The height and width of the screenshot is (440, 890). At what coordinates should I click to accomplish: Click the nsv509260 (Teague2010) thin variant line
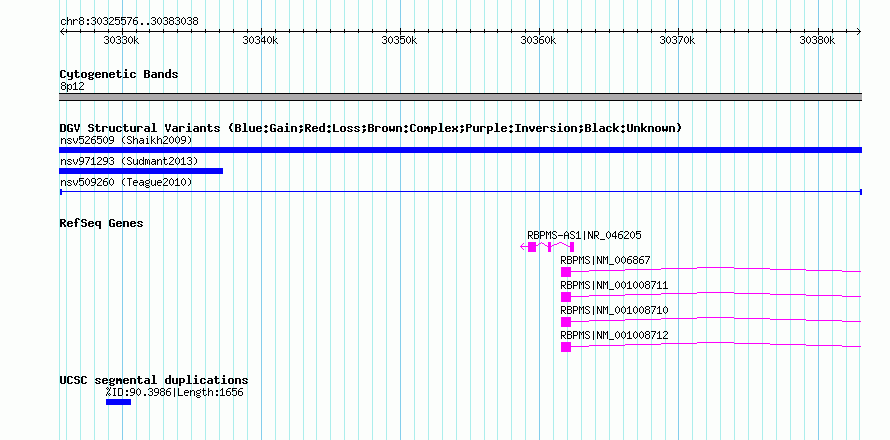460,192
